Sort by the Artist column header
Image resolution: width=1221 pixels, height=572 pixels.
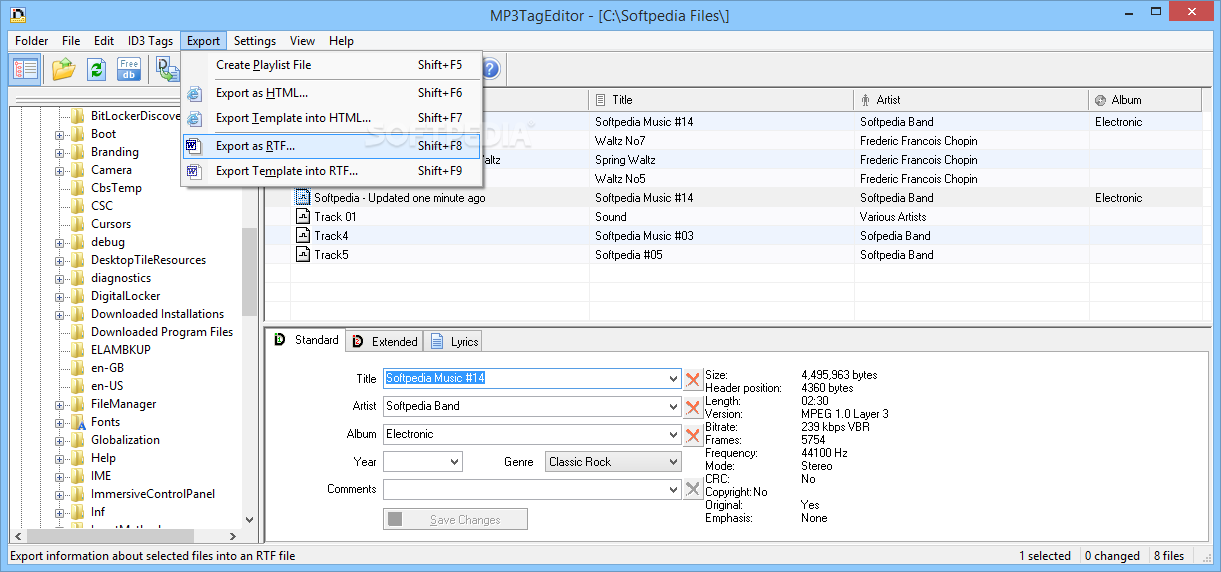[x=971, y=100]
